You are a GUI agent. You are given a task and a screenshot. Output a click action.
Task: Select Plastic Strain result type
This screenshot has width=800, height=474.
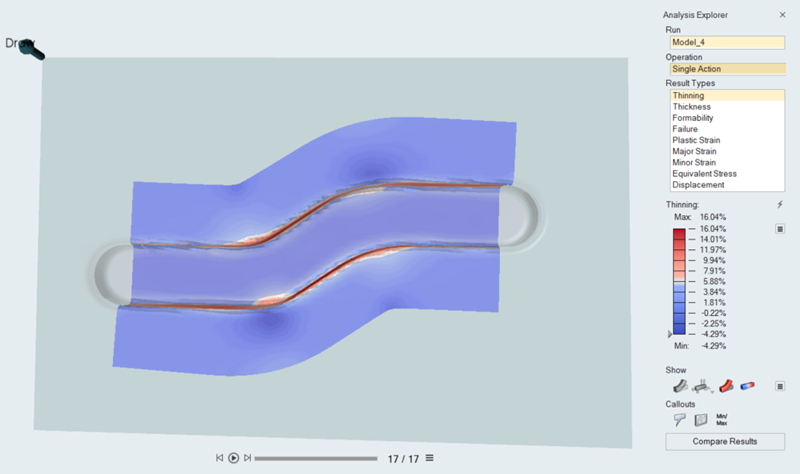[x=697, y=140]
